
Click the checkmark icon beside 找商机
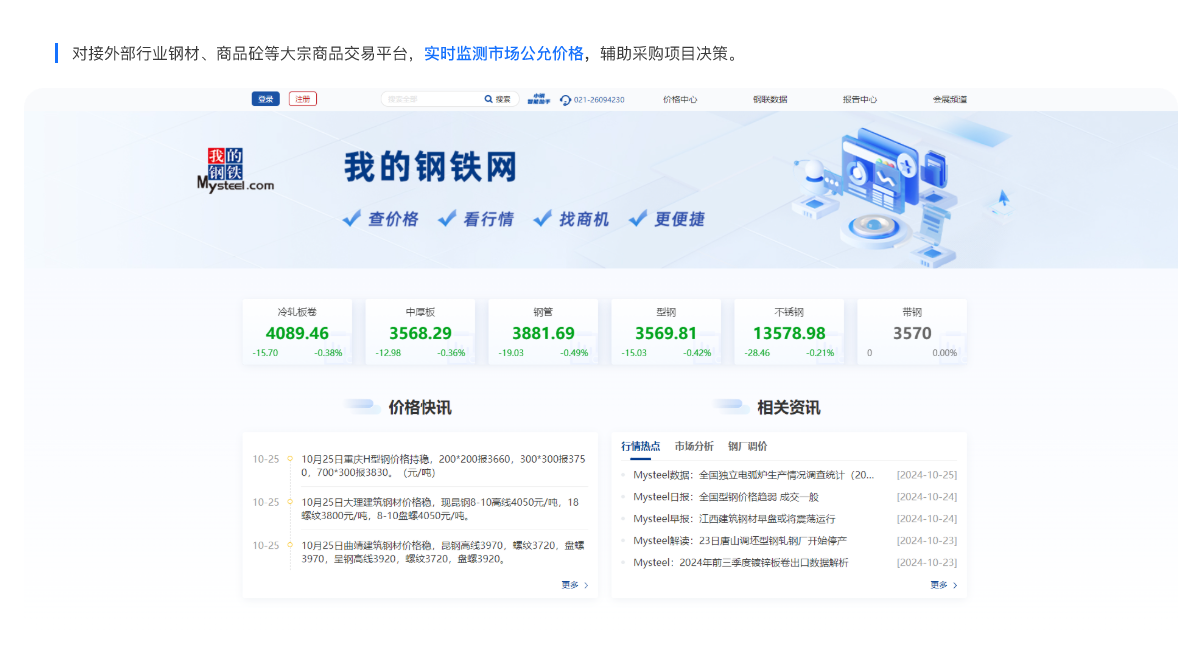pyautogui.click(x=542, y=218)
